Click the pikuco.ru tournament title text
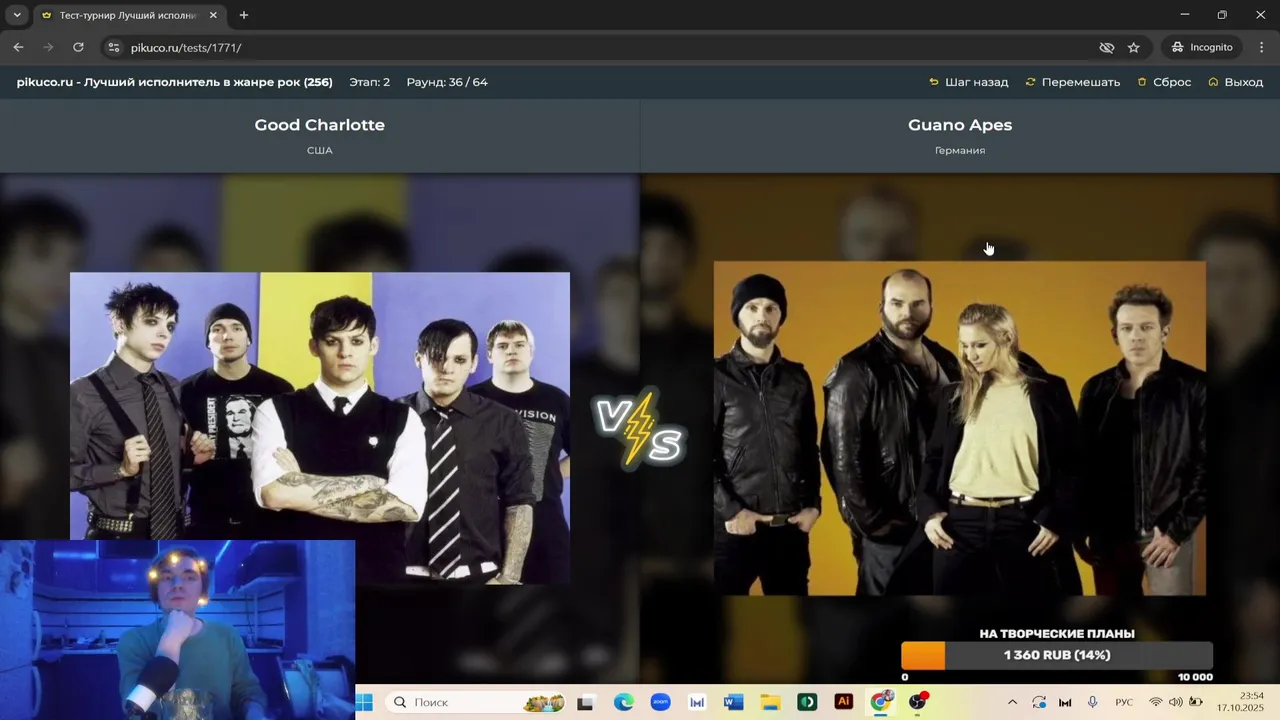1280x720 pixels. point(174,82)
